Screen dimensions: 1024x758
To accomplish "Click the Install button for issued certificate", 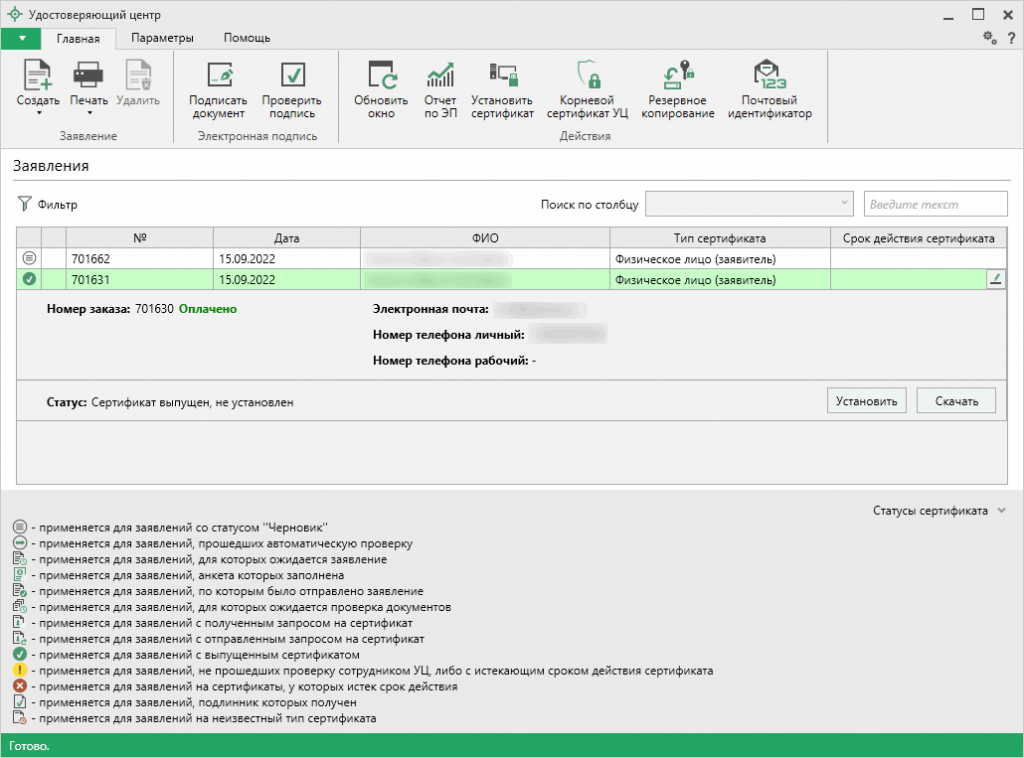I will click(866, 401).
